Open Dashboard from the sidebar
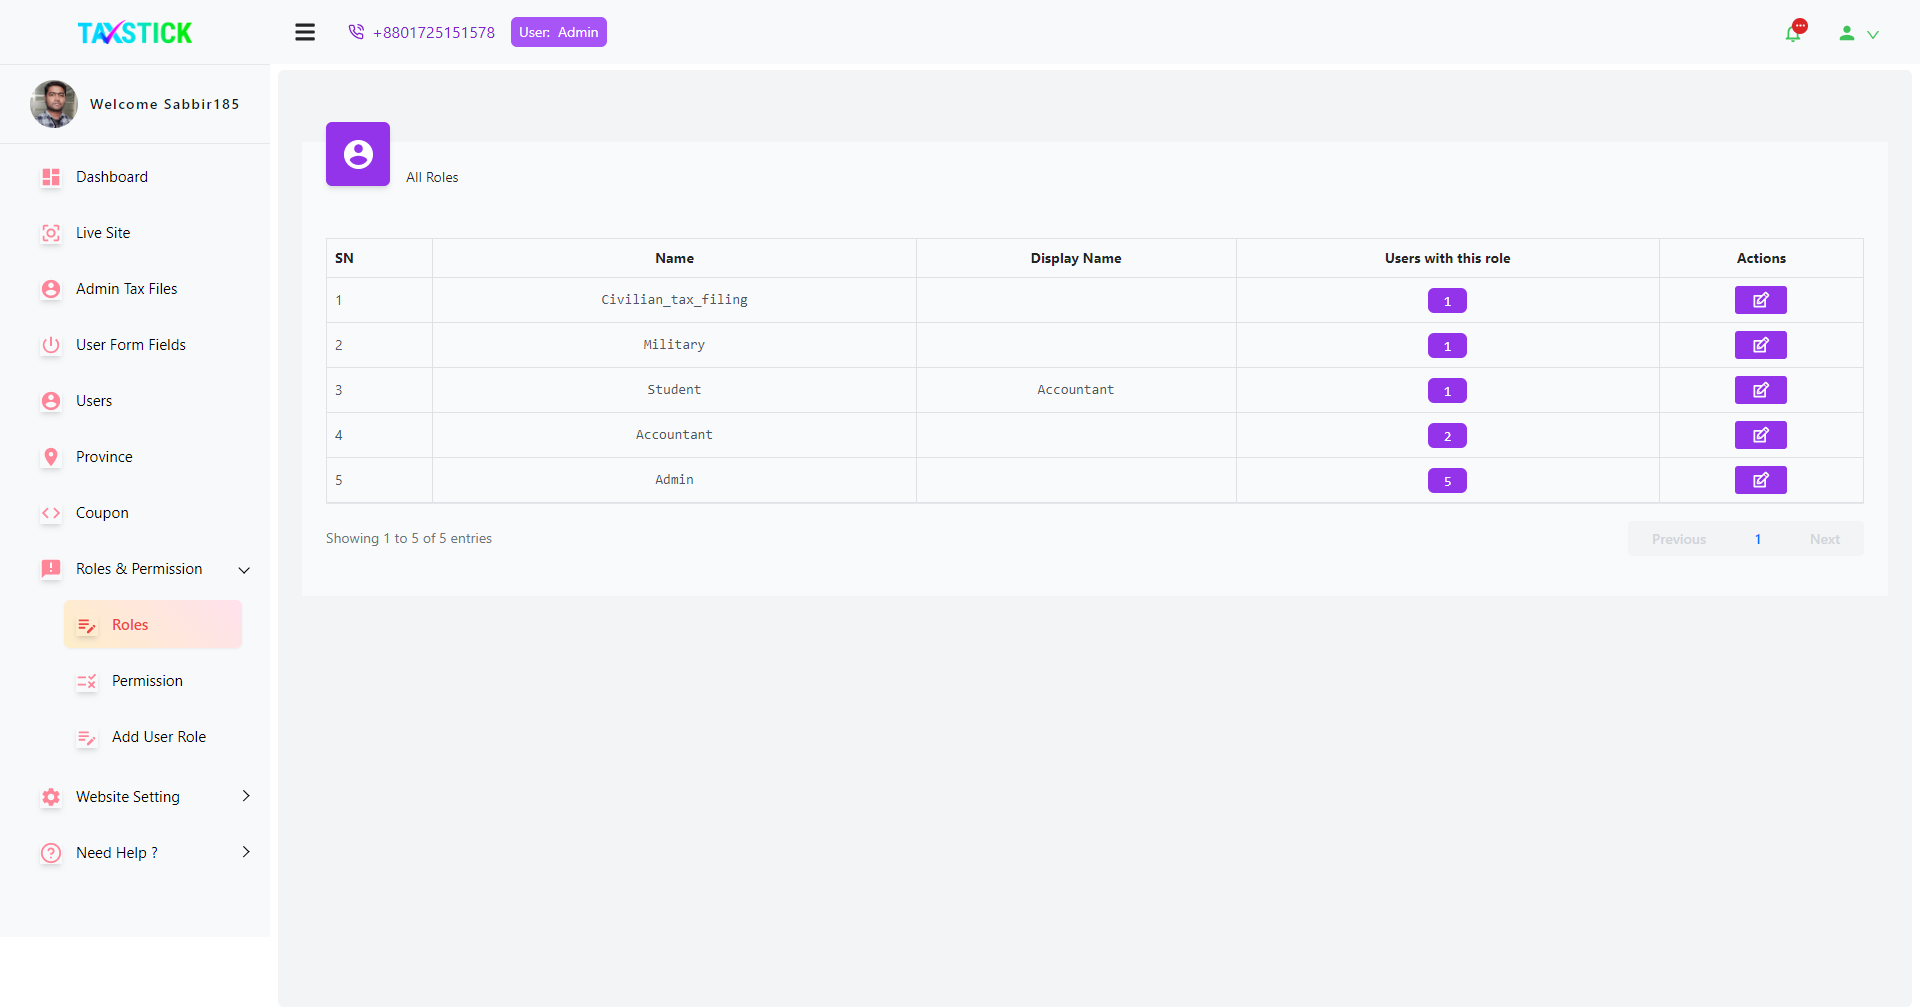 [112, 177]
